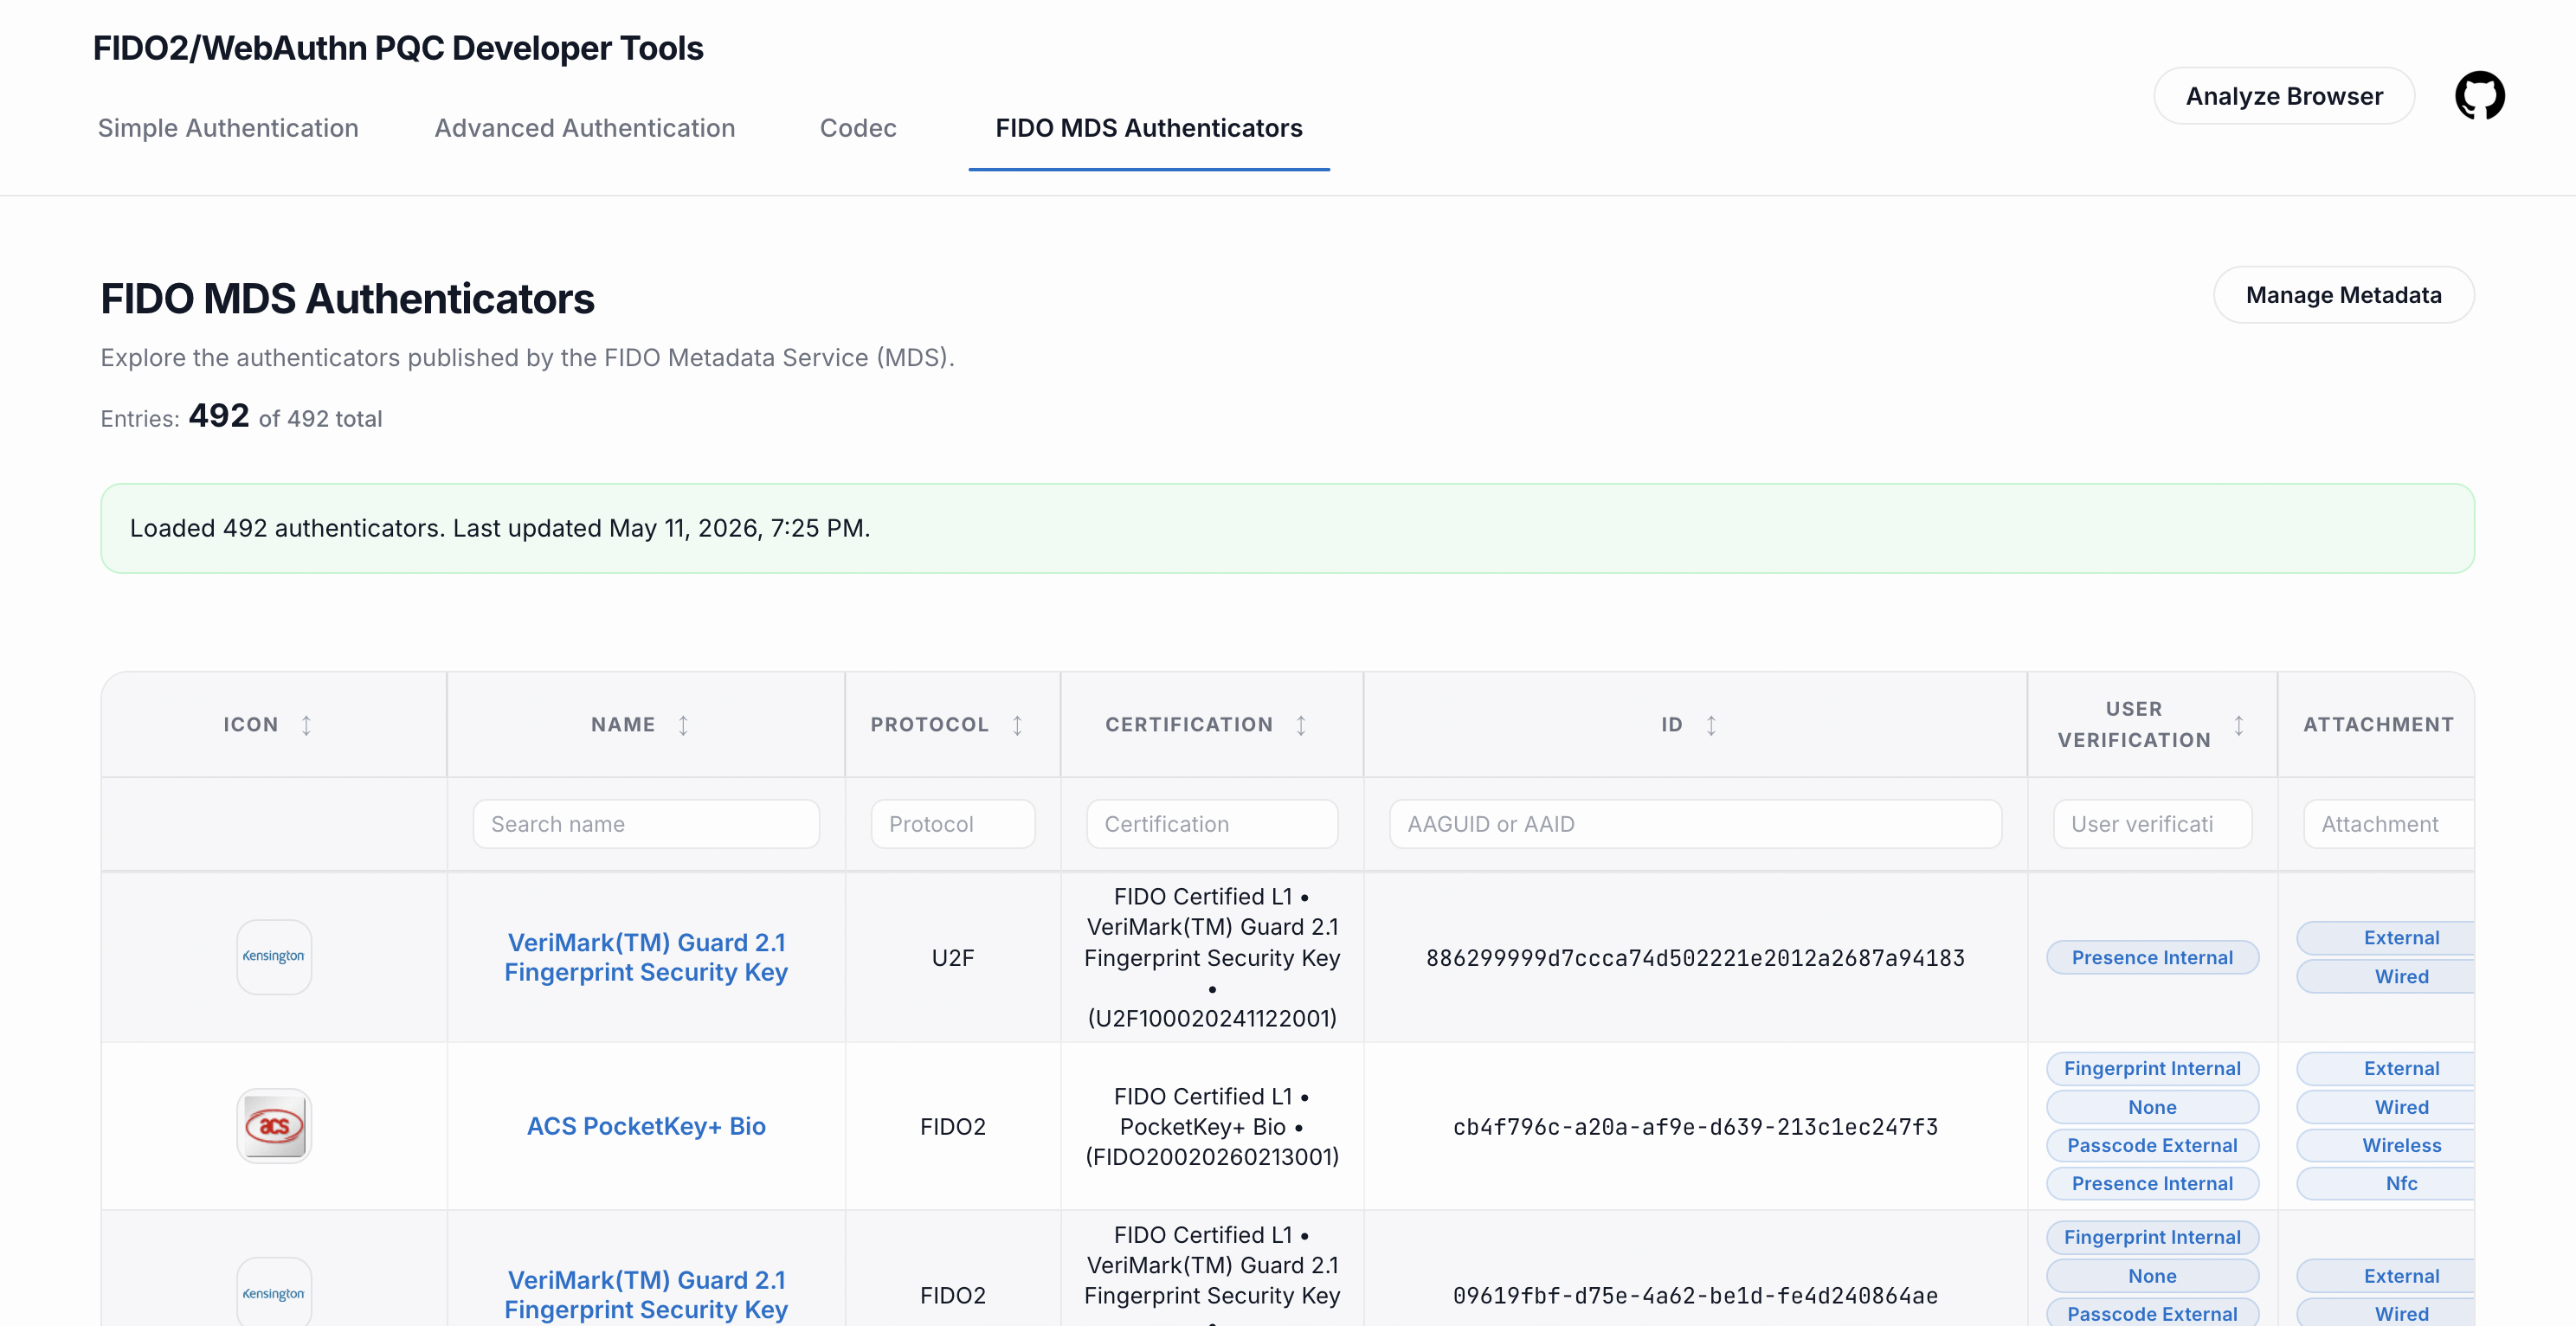Open the GitHub repository icon
Screen dimensions: 2576x1326
(2479, 96)
